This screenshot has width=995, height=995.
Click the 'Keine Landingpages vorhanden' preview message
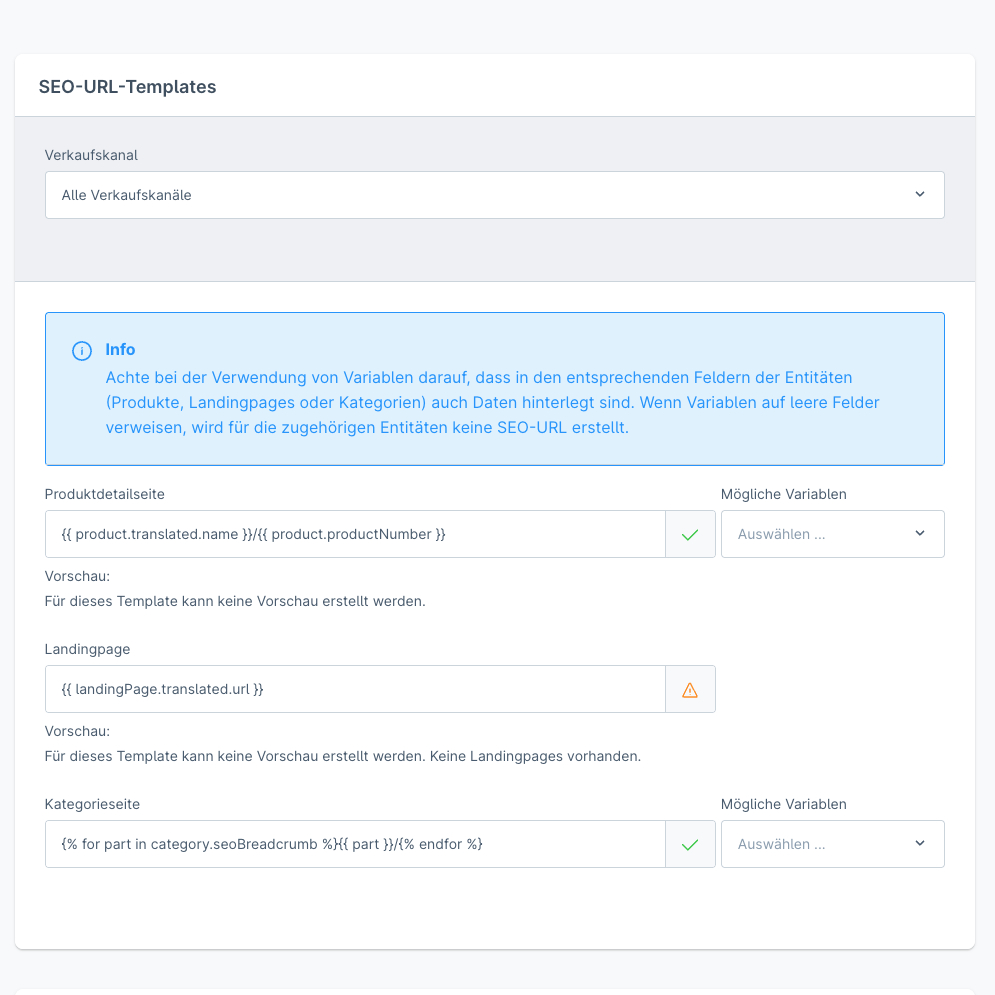pos(535,756)
